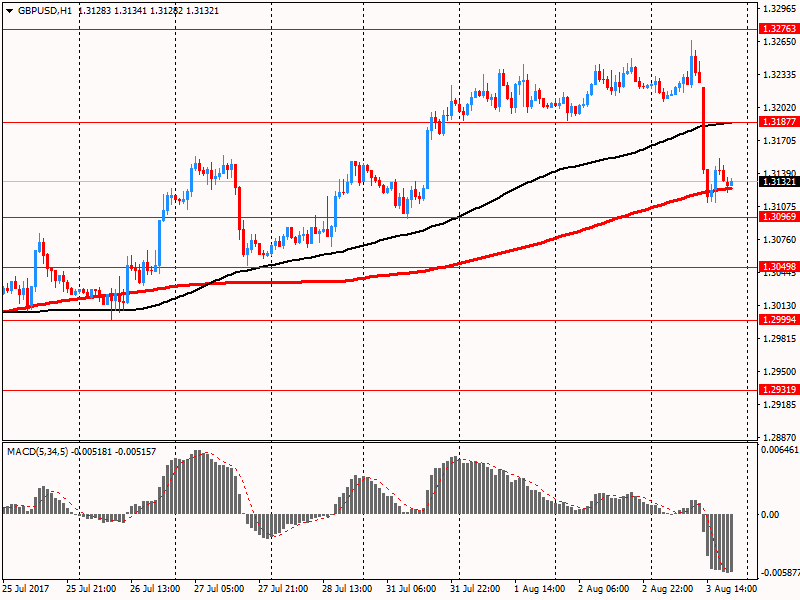Click the 1.29500 price scale value
Viewport: 800px width, 600px height.
[x=779, y=372]
